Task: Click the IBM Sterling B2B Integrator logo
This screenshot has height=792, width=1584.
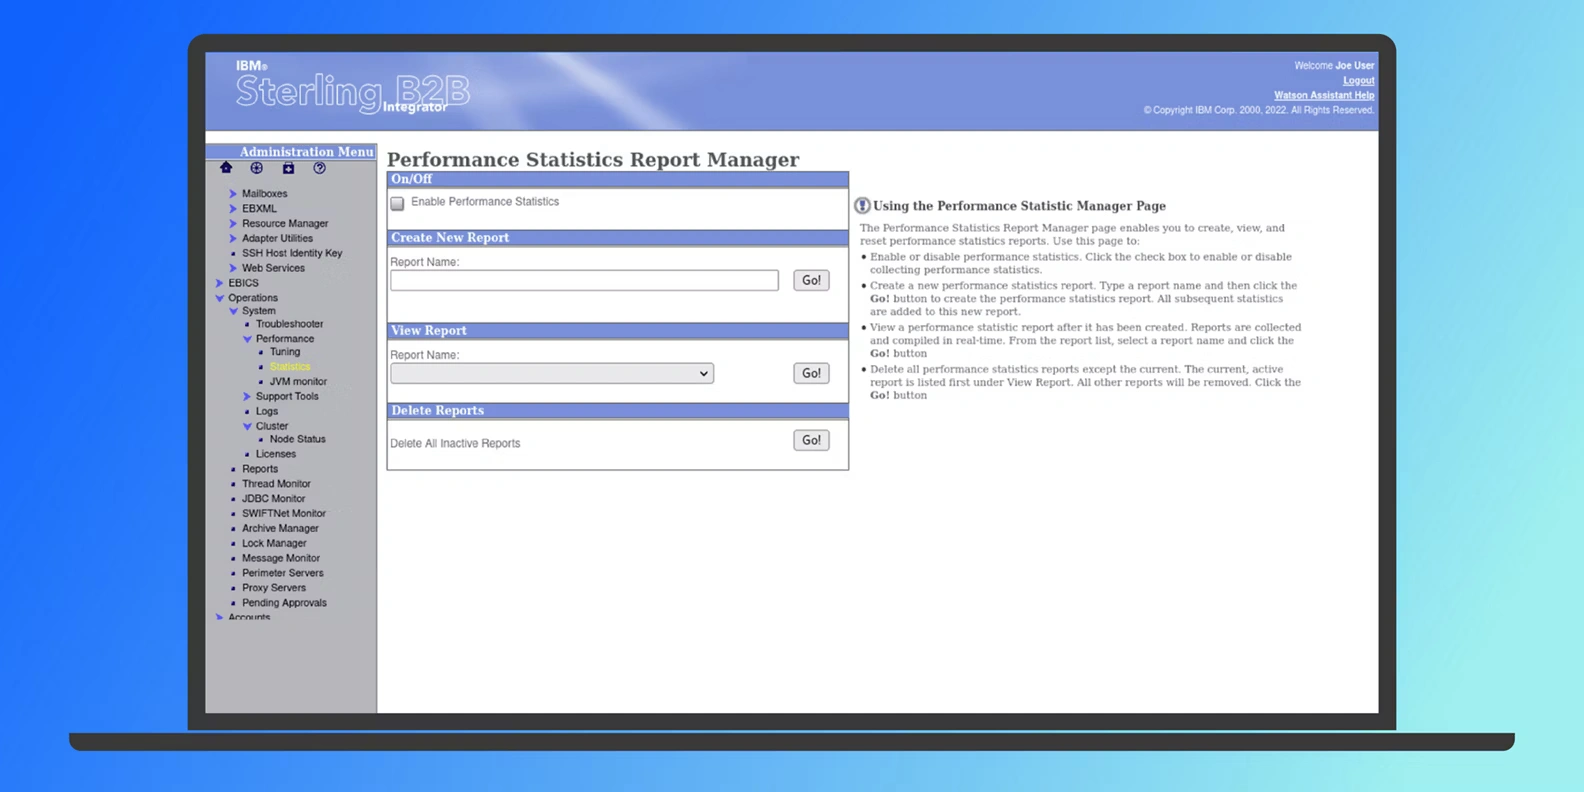Action: (x=352, y=92)
